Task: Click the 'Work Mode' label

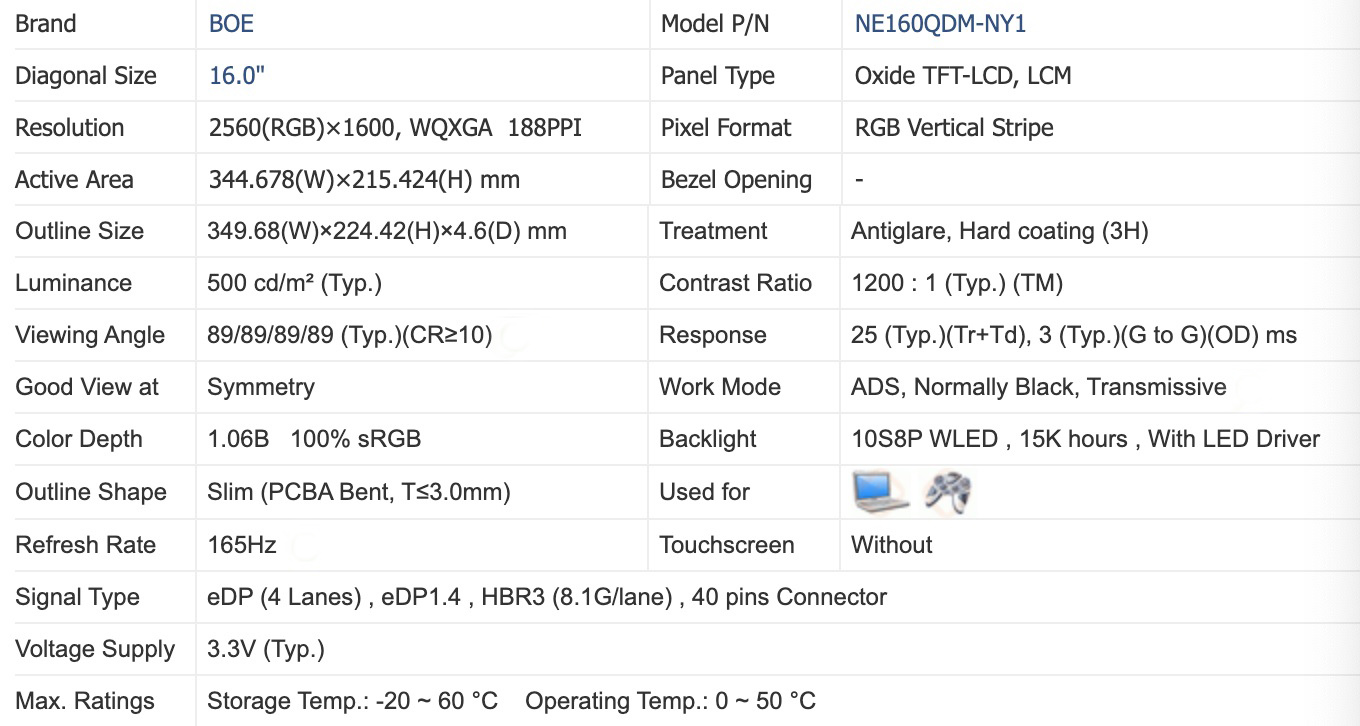Action: 720,387
